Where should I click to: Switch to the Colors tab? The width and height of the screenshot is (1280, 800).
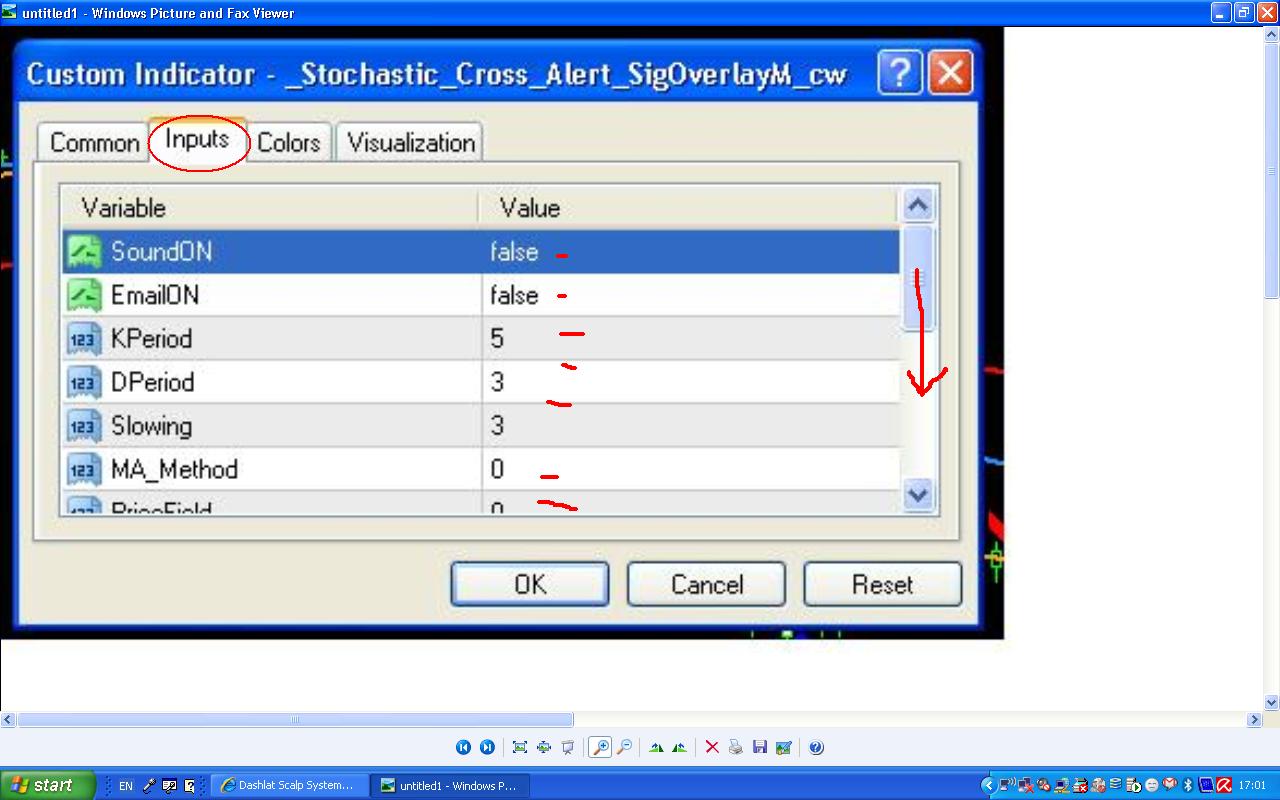pos(289,142)
